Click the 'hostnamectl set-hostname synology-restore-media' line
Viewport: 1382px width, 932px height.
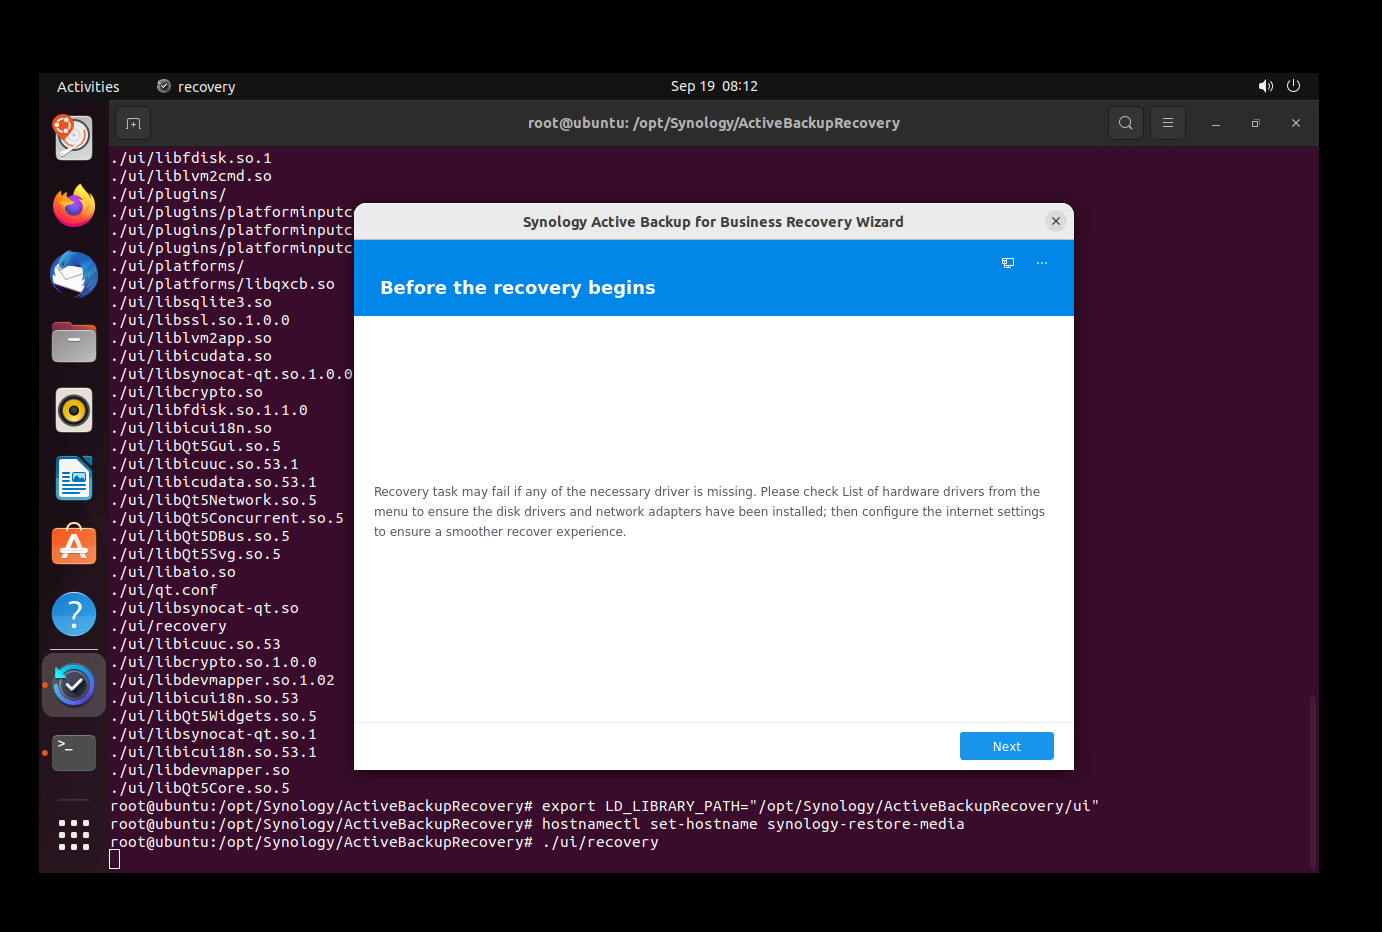point(538,824)
